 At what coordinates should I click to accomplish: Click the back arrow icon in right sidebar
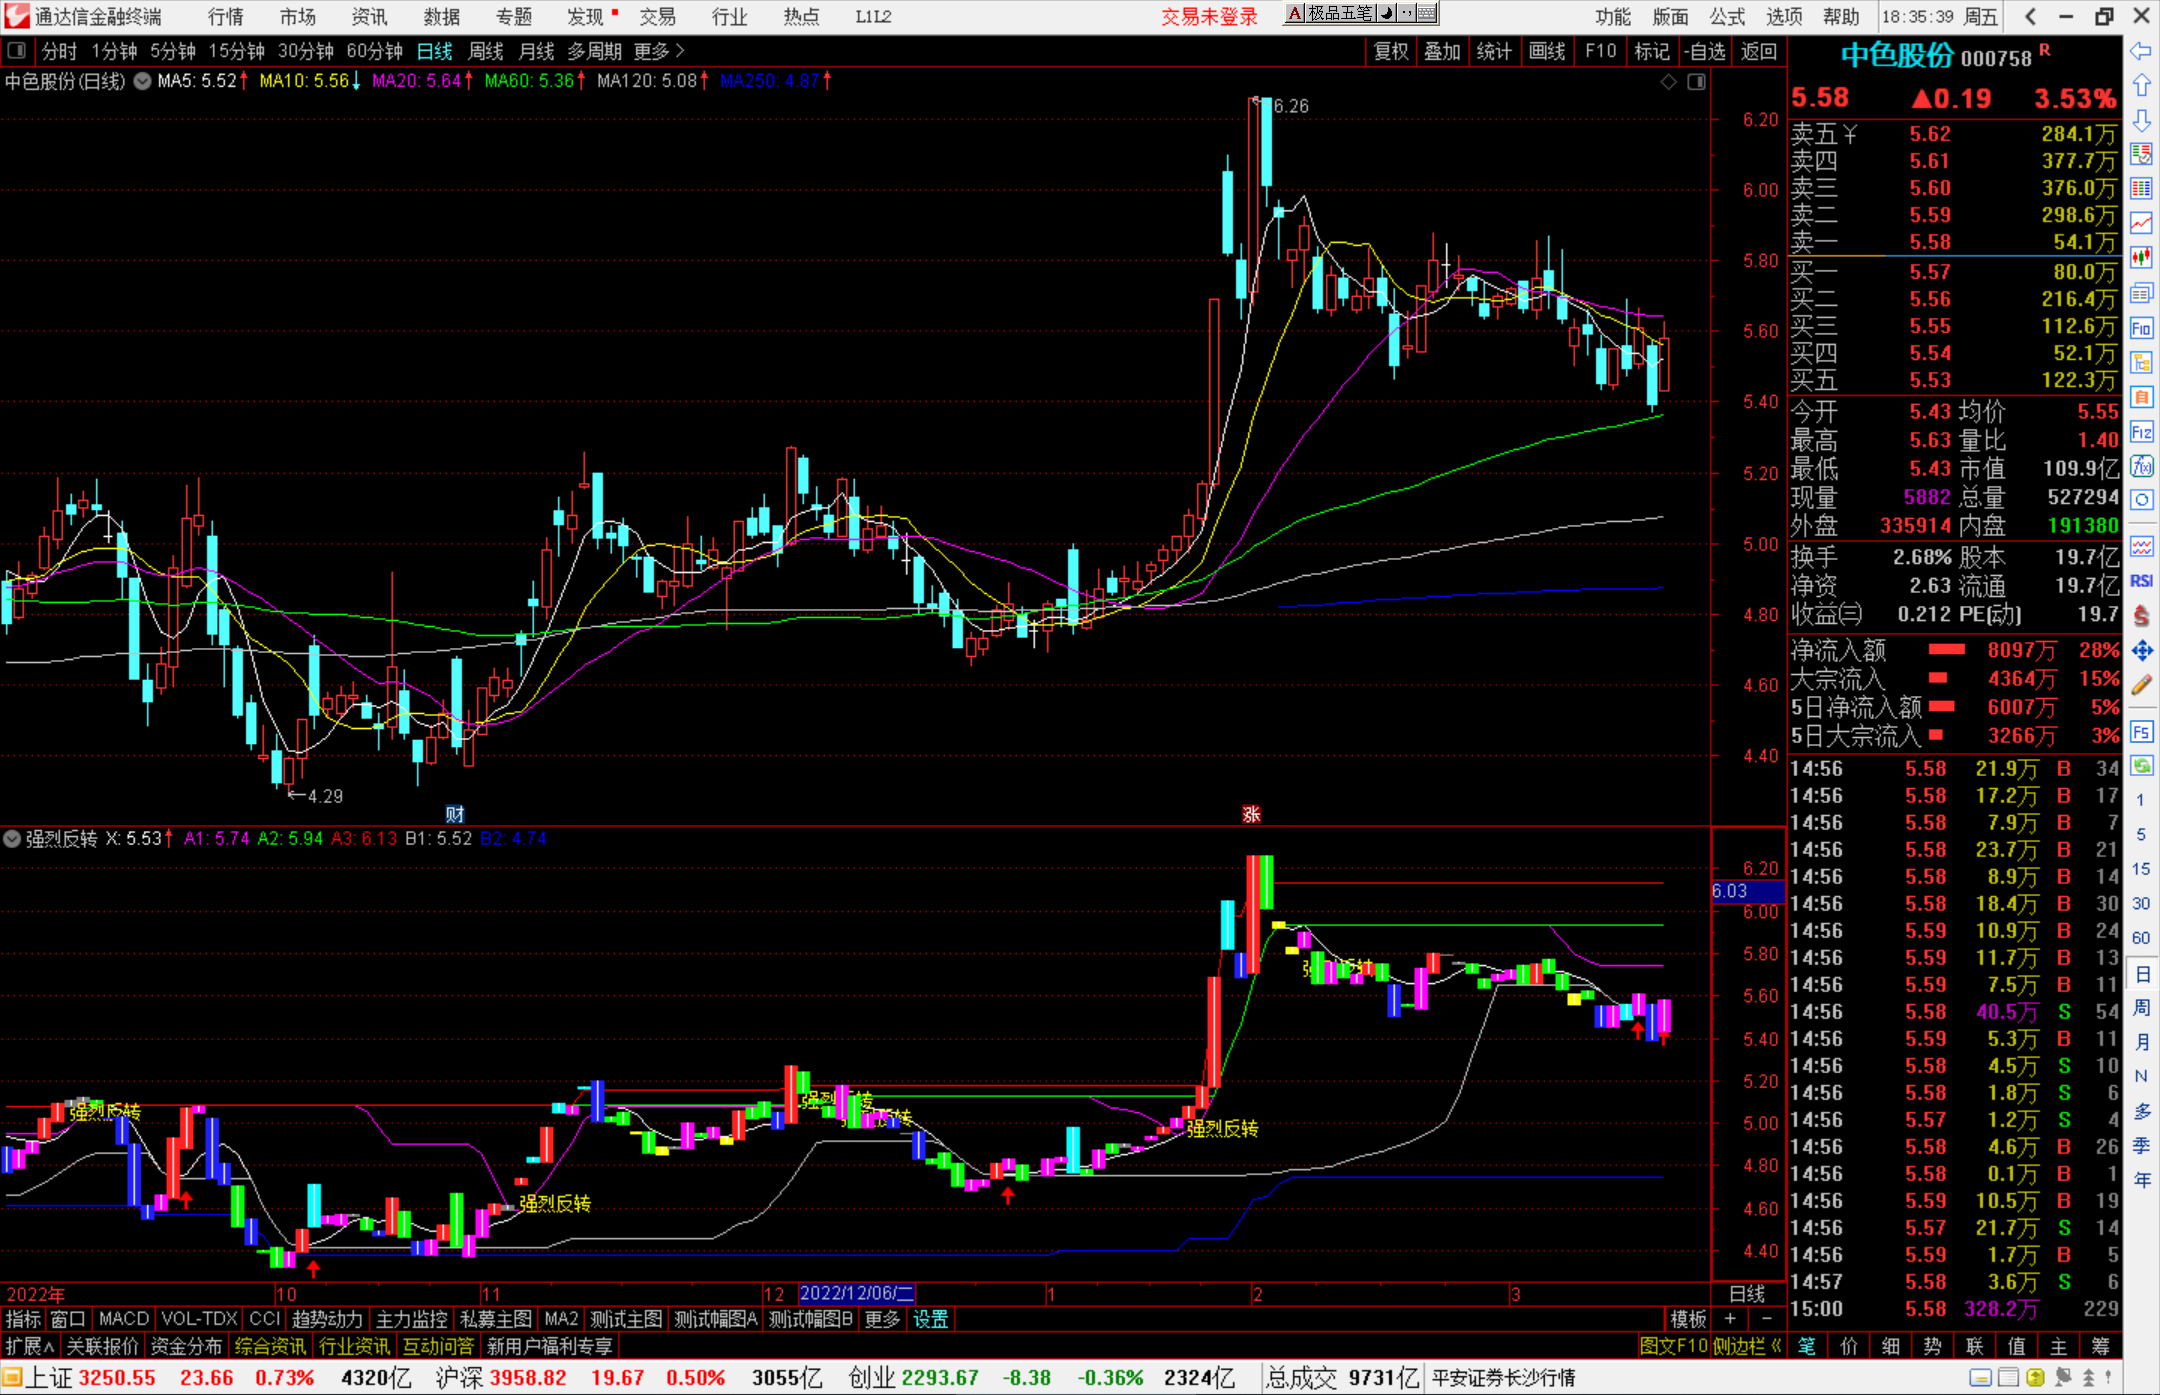tap(2141, 51)
